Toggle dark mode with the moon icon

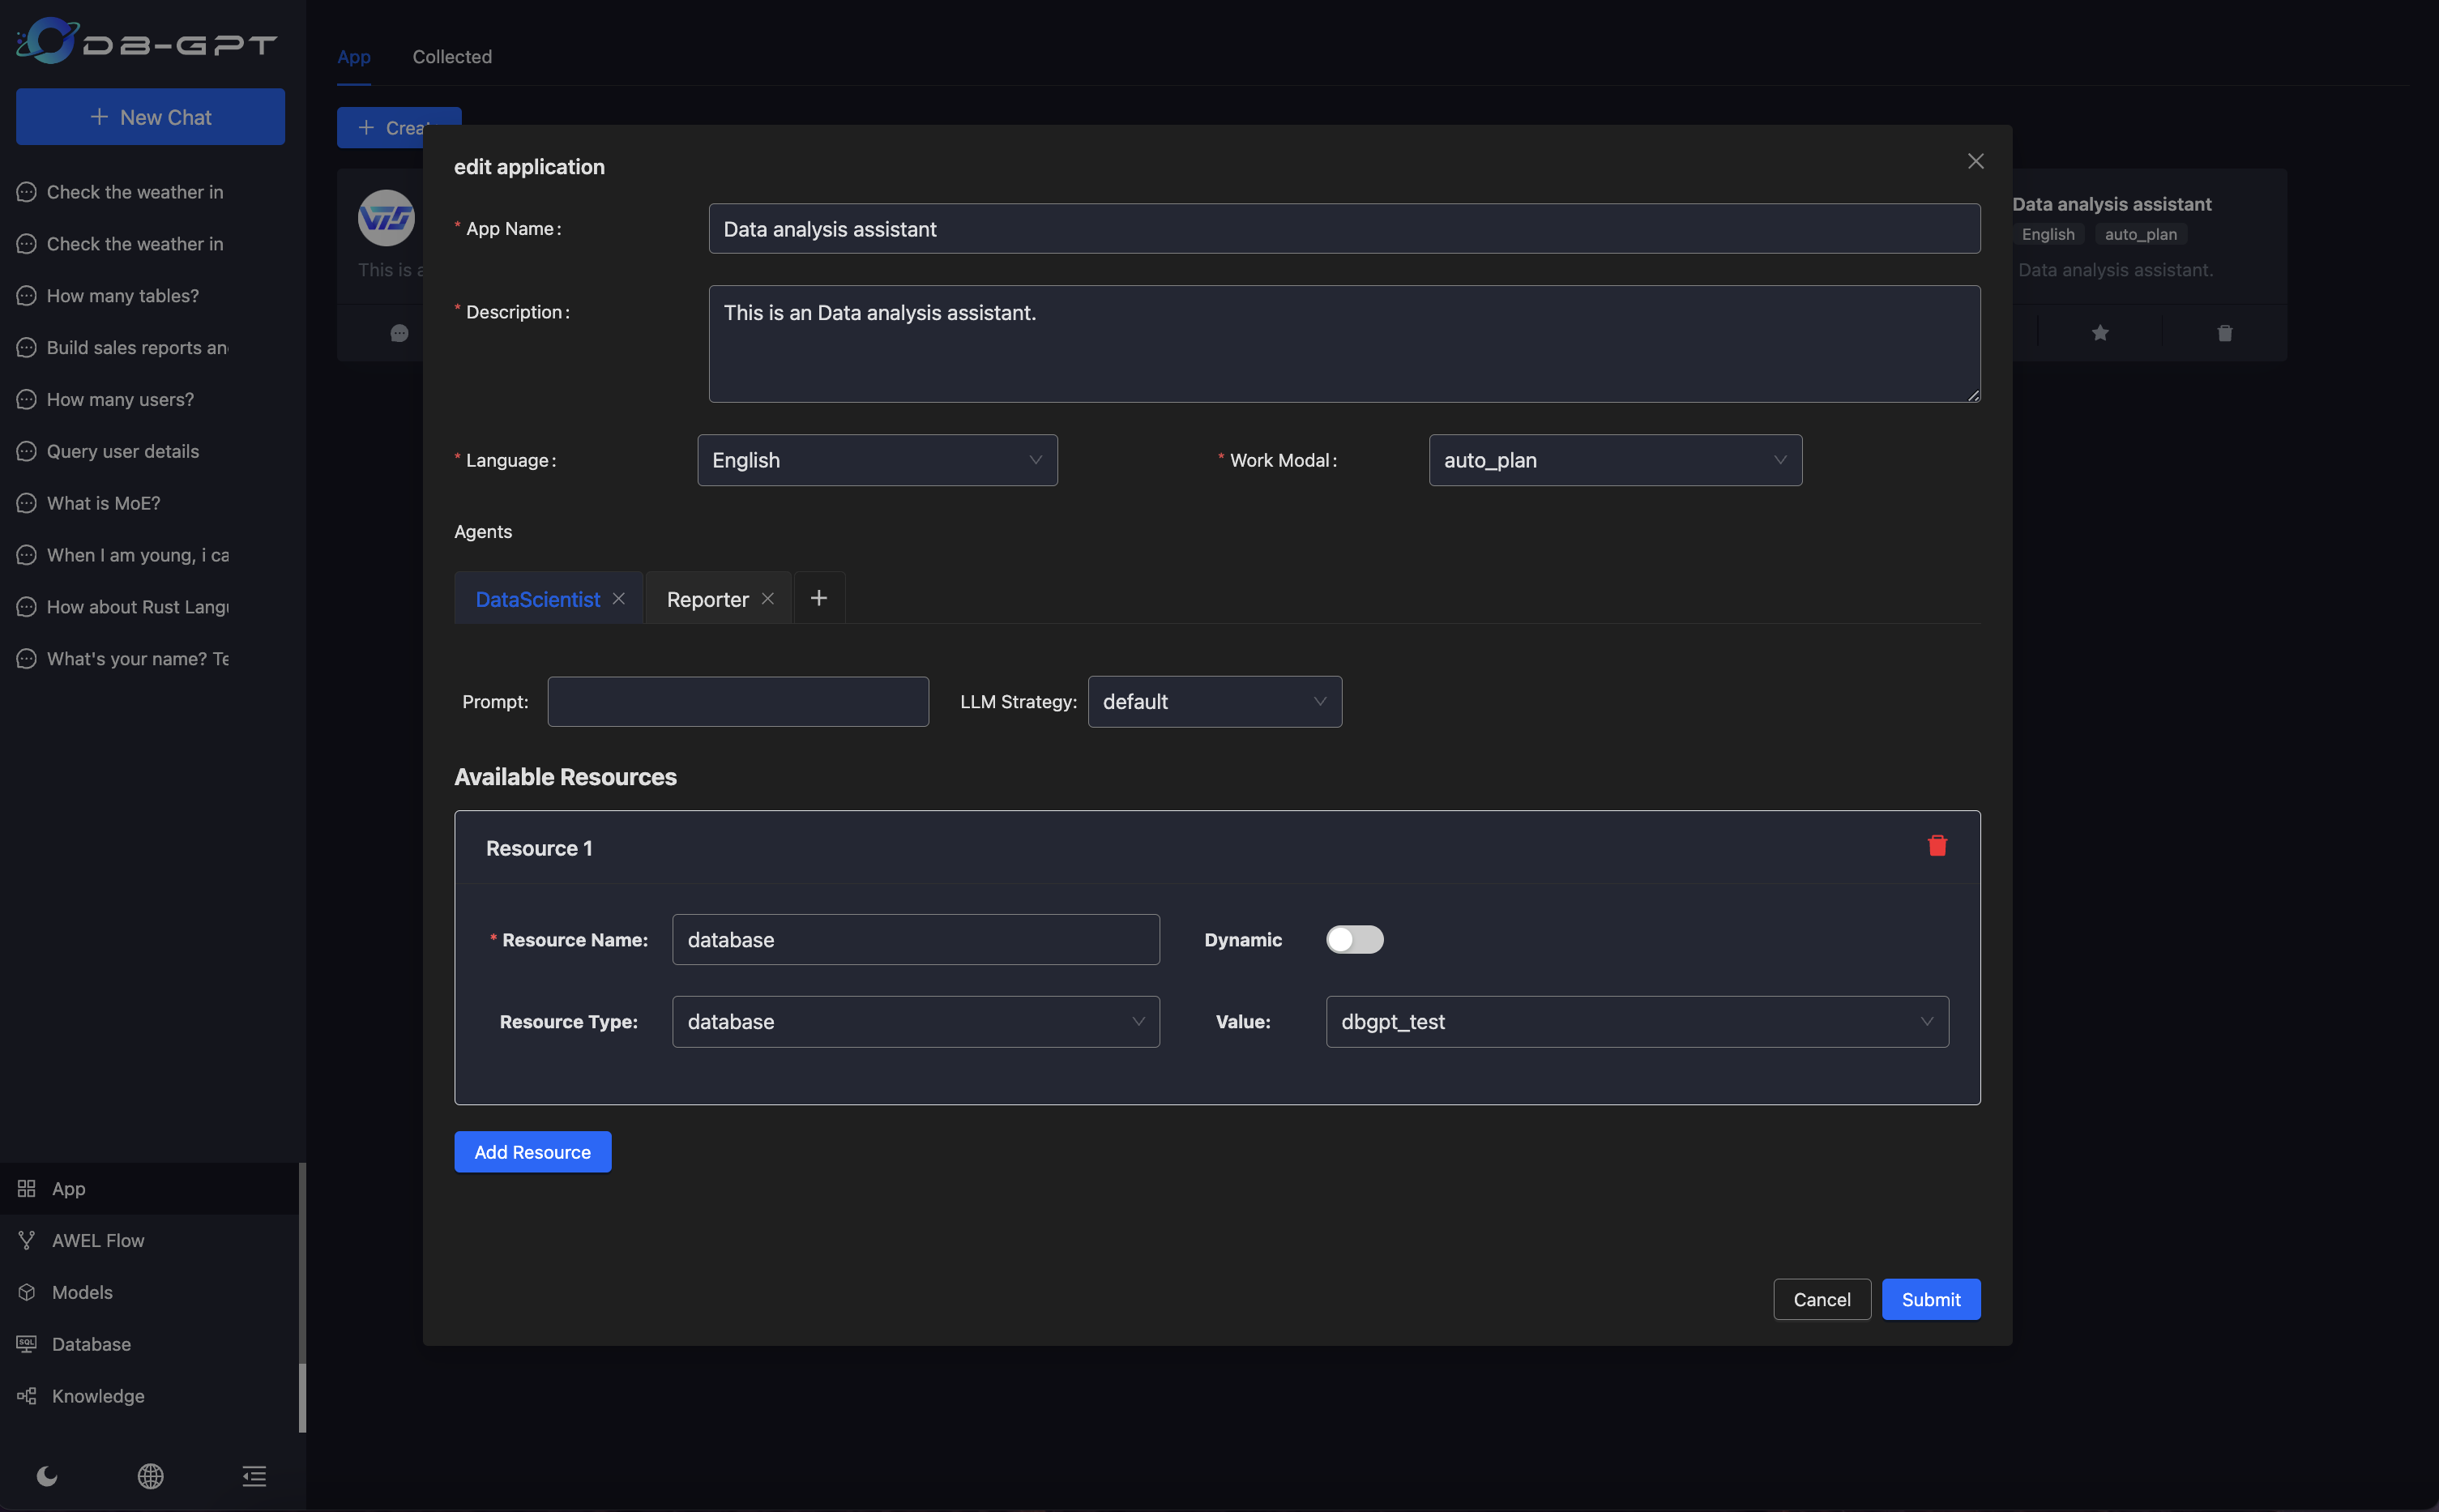click(46, 1476)
